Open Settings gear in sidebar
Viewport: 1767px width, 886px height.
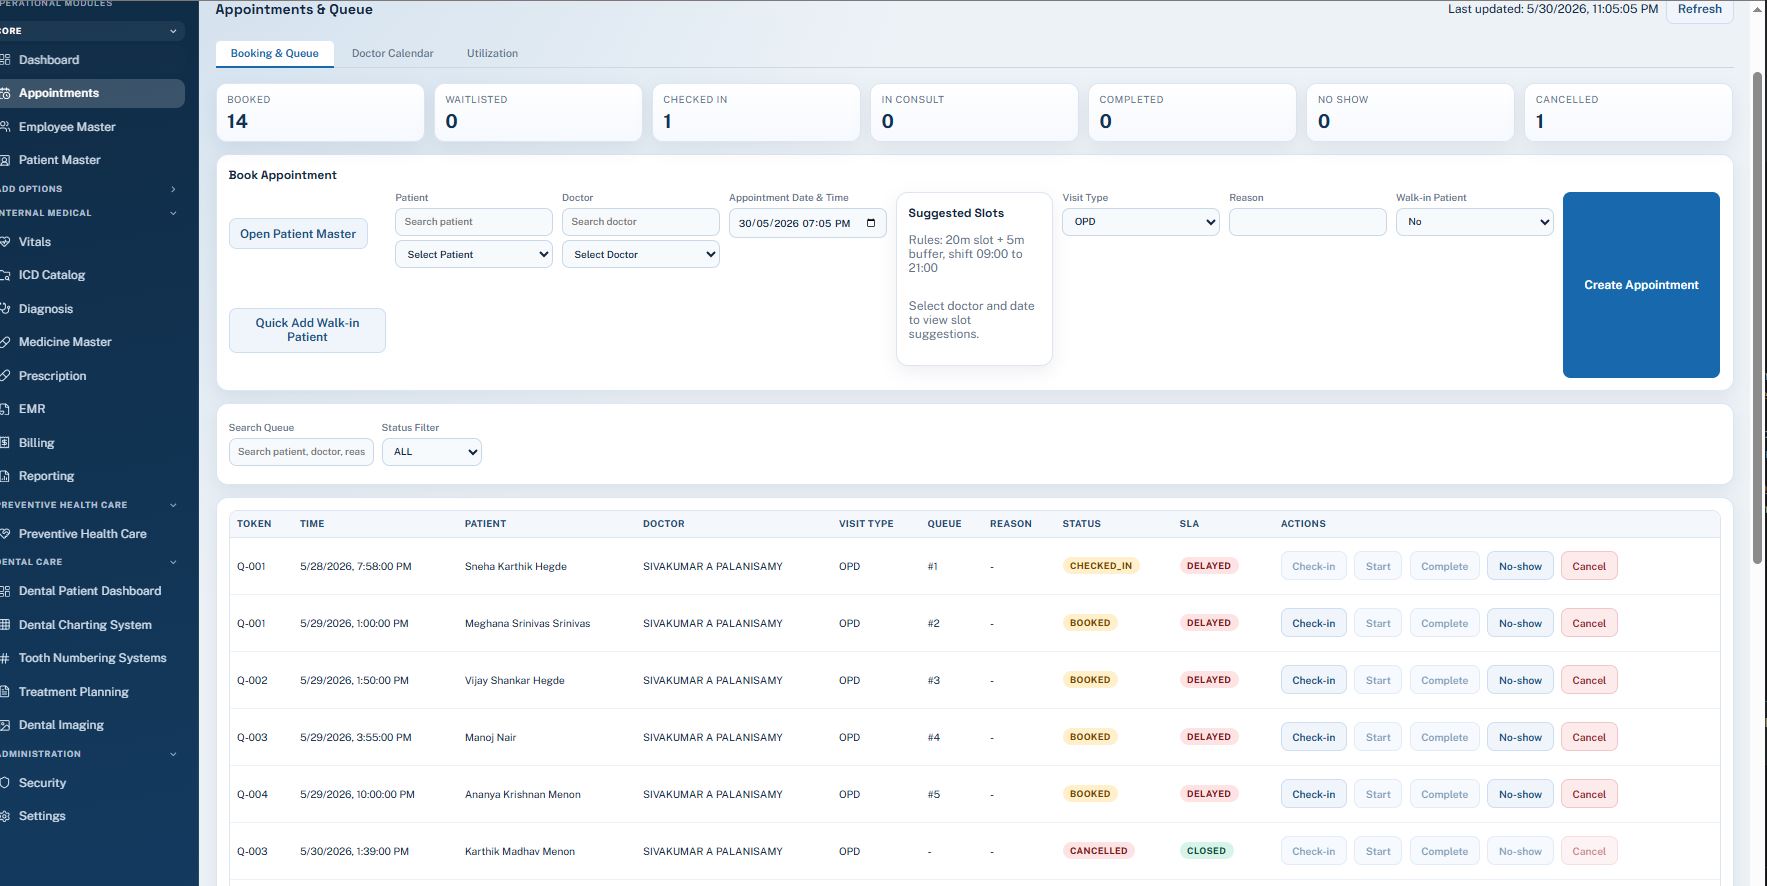(x=5, y=816)
